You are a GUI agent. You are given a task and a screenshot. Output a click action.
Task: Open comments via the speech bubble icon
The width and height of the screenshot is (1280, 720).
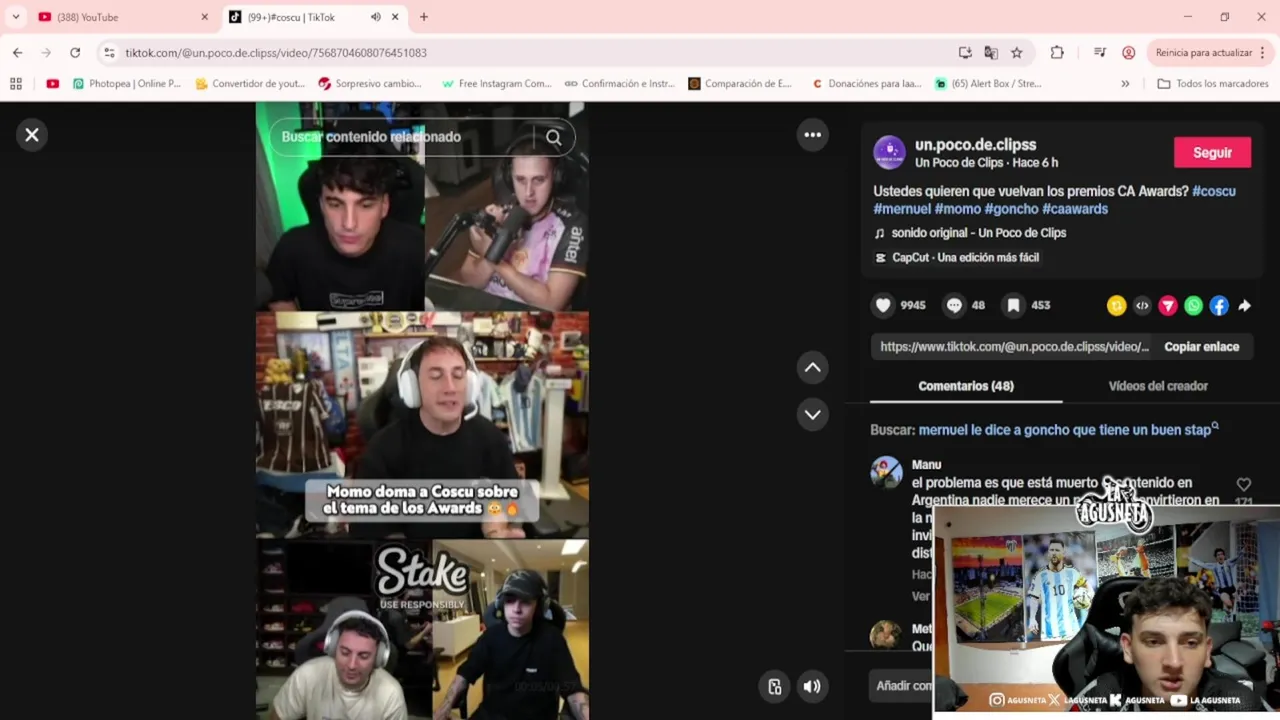(x=954, y=305)
